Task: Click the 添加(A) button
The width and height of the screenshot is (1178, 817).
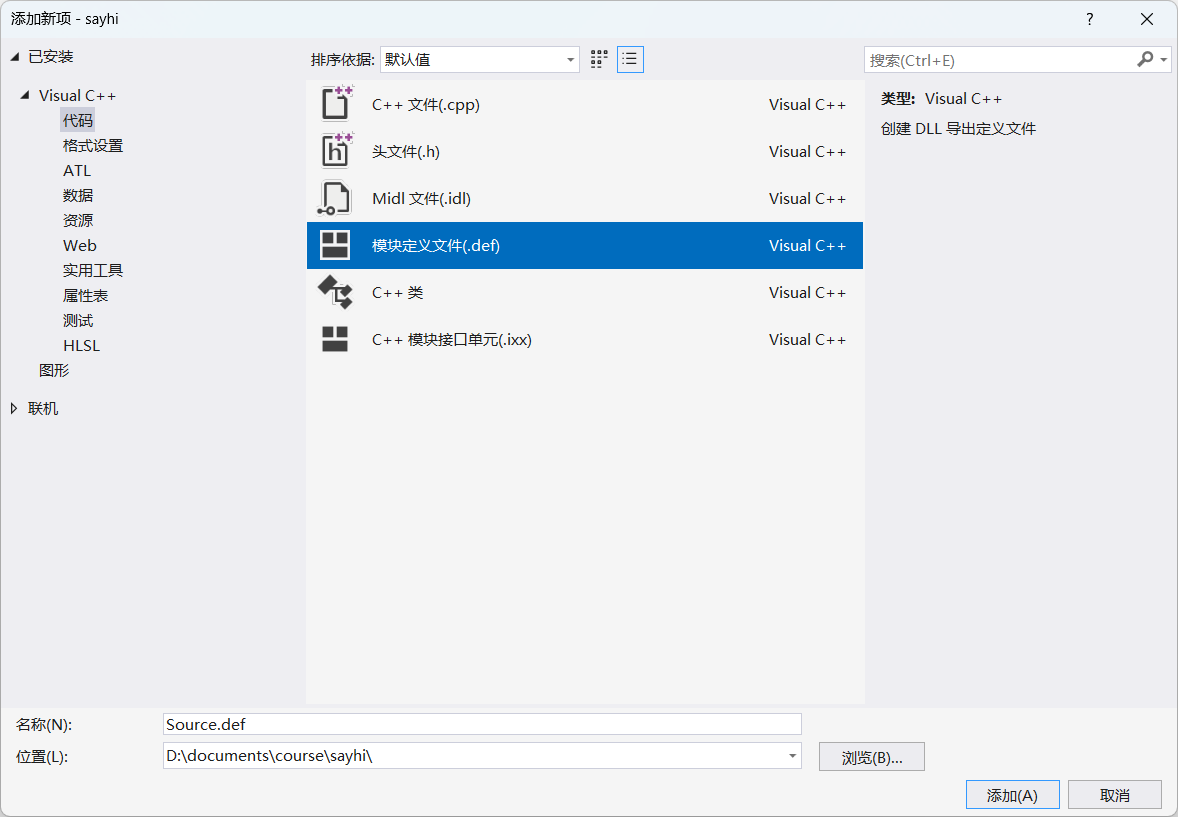Action: (1012, 795)
